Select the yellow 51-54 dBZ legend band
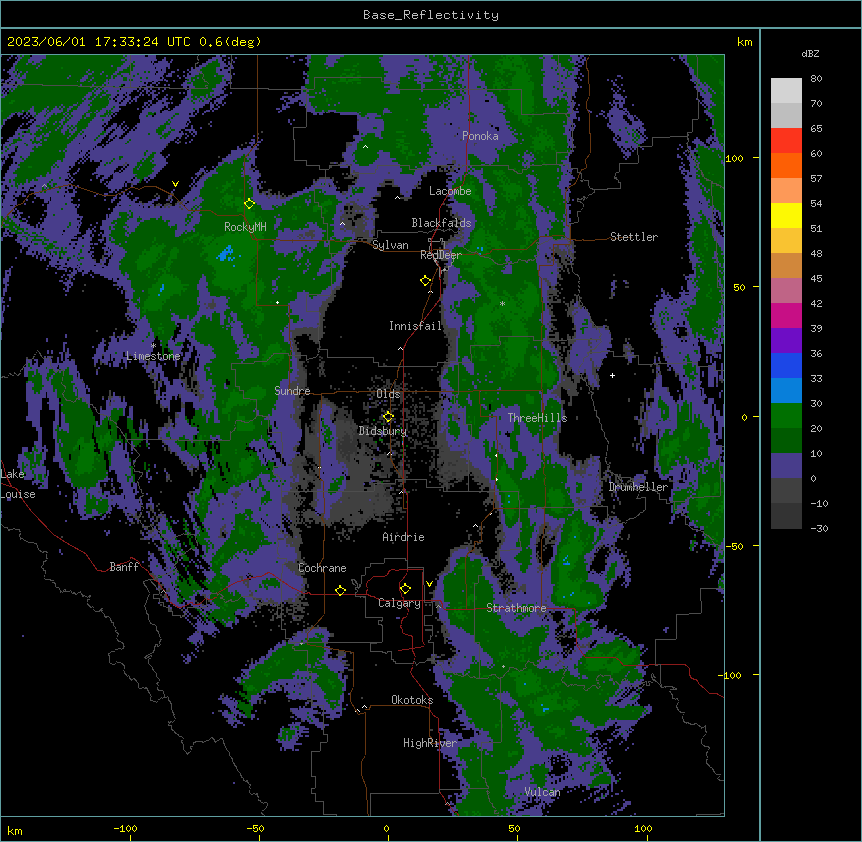The height and width of the screenshot is (842, 862). pyautogui.click(x=786, y=216)
